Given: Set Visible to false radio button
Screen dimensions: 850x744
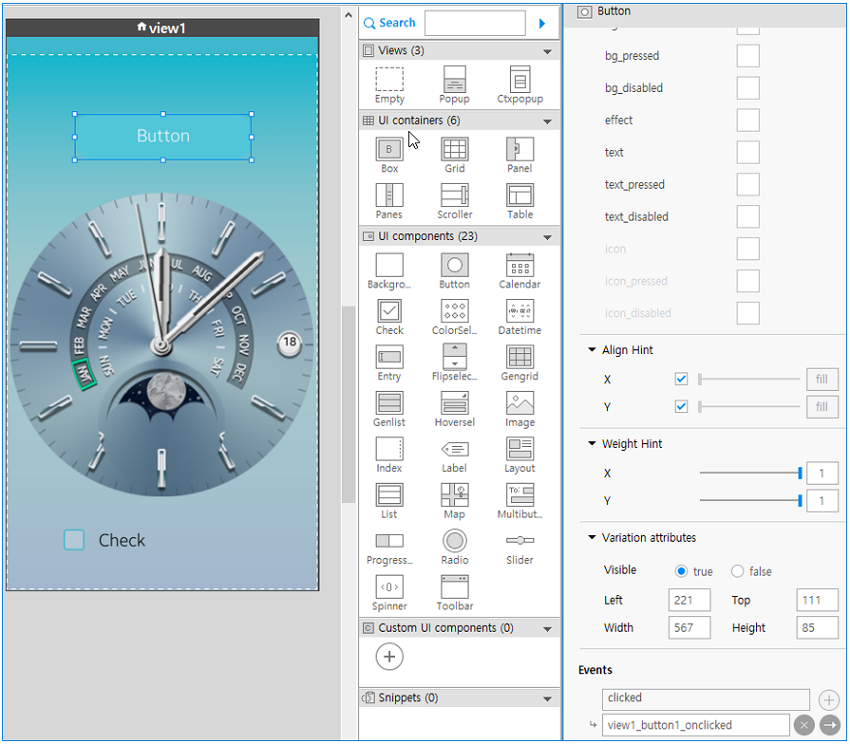Looking at the screenshot, I should pos(738,571).
